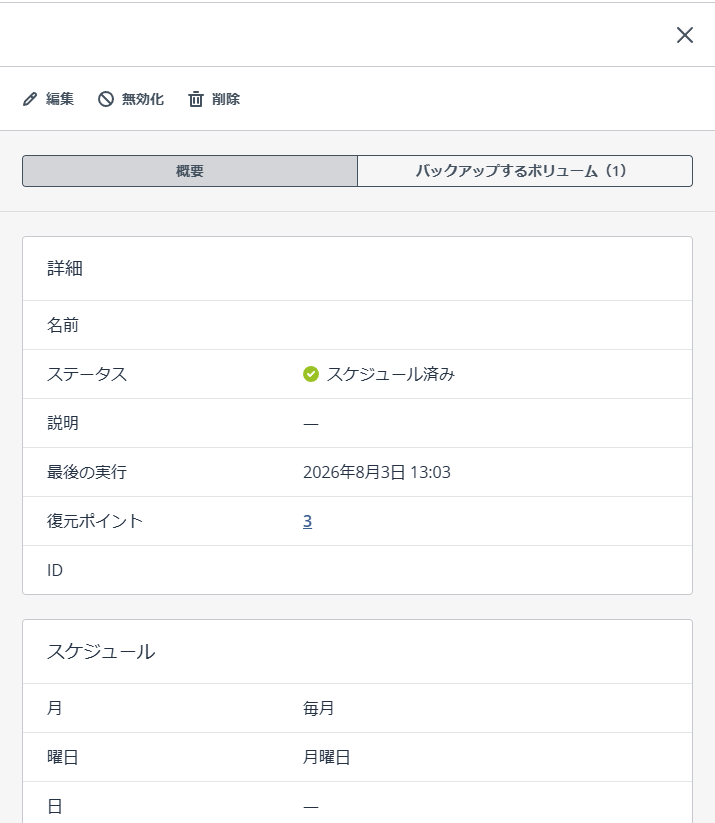
Task: Open the restore points link showing 3
Action: [308, 521]
